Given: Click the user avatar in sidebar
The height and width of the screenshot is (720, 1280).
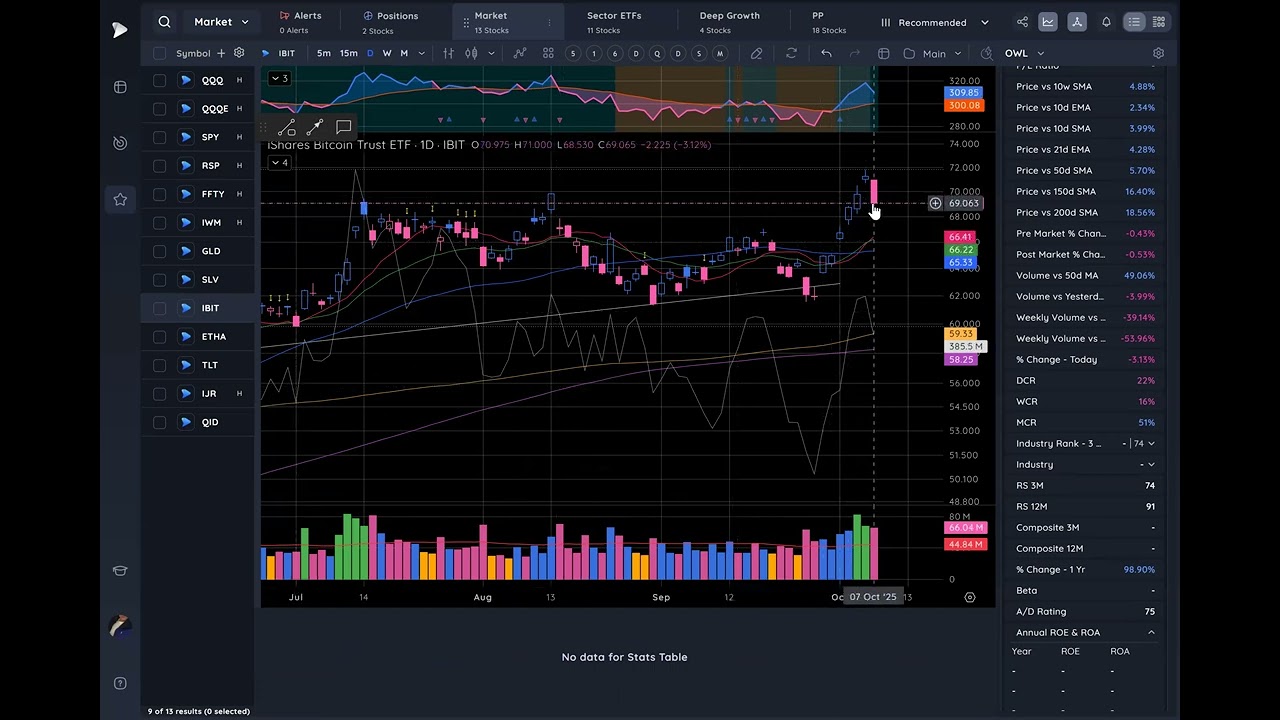Looking at the screenshot, I should pos(120,627).
